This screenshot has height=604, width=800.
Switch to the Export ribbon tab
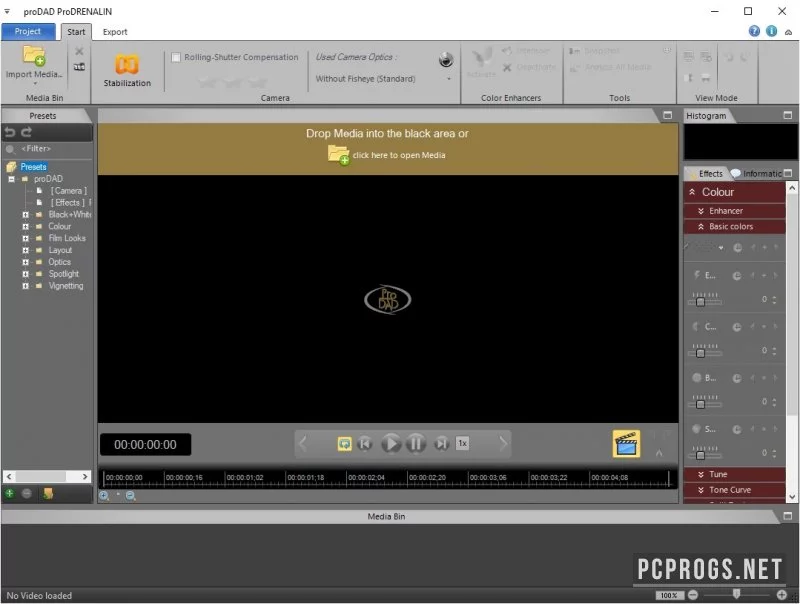(x=115, y=32)
